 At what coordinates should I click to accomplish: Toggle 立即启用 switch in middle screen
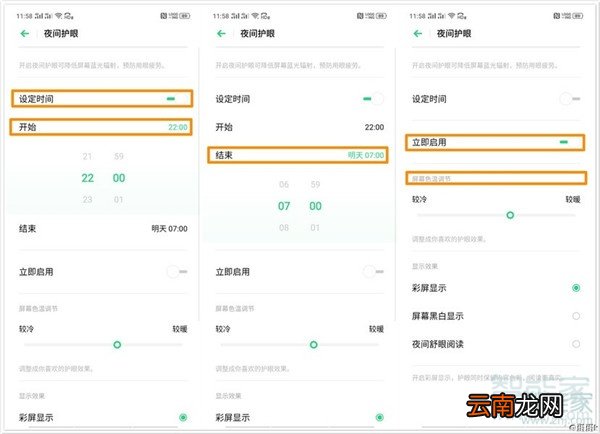373,272
